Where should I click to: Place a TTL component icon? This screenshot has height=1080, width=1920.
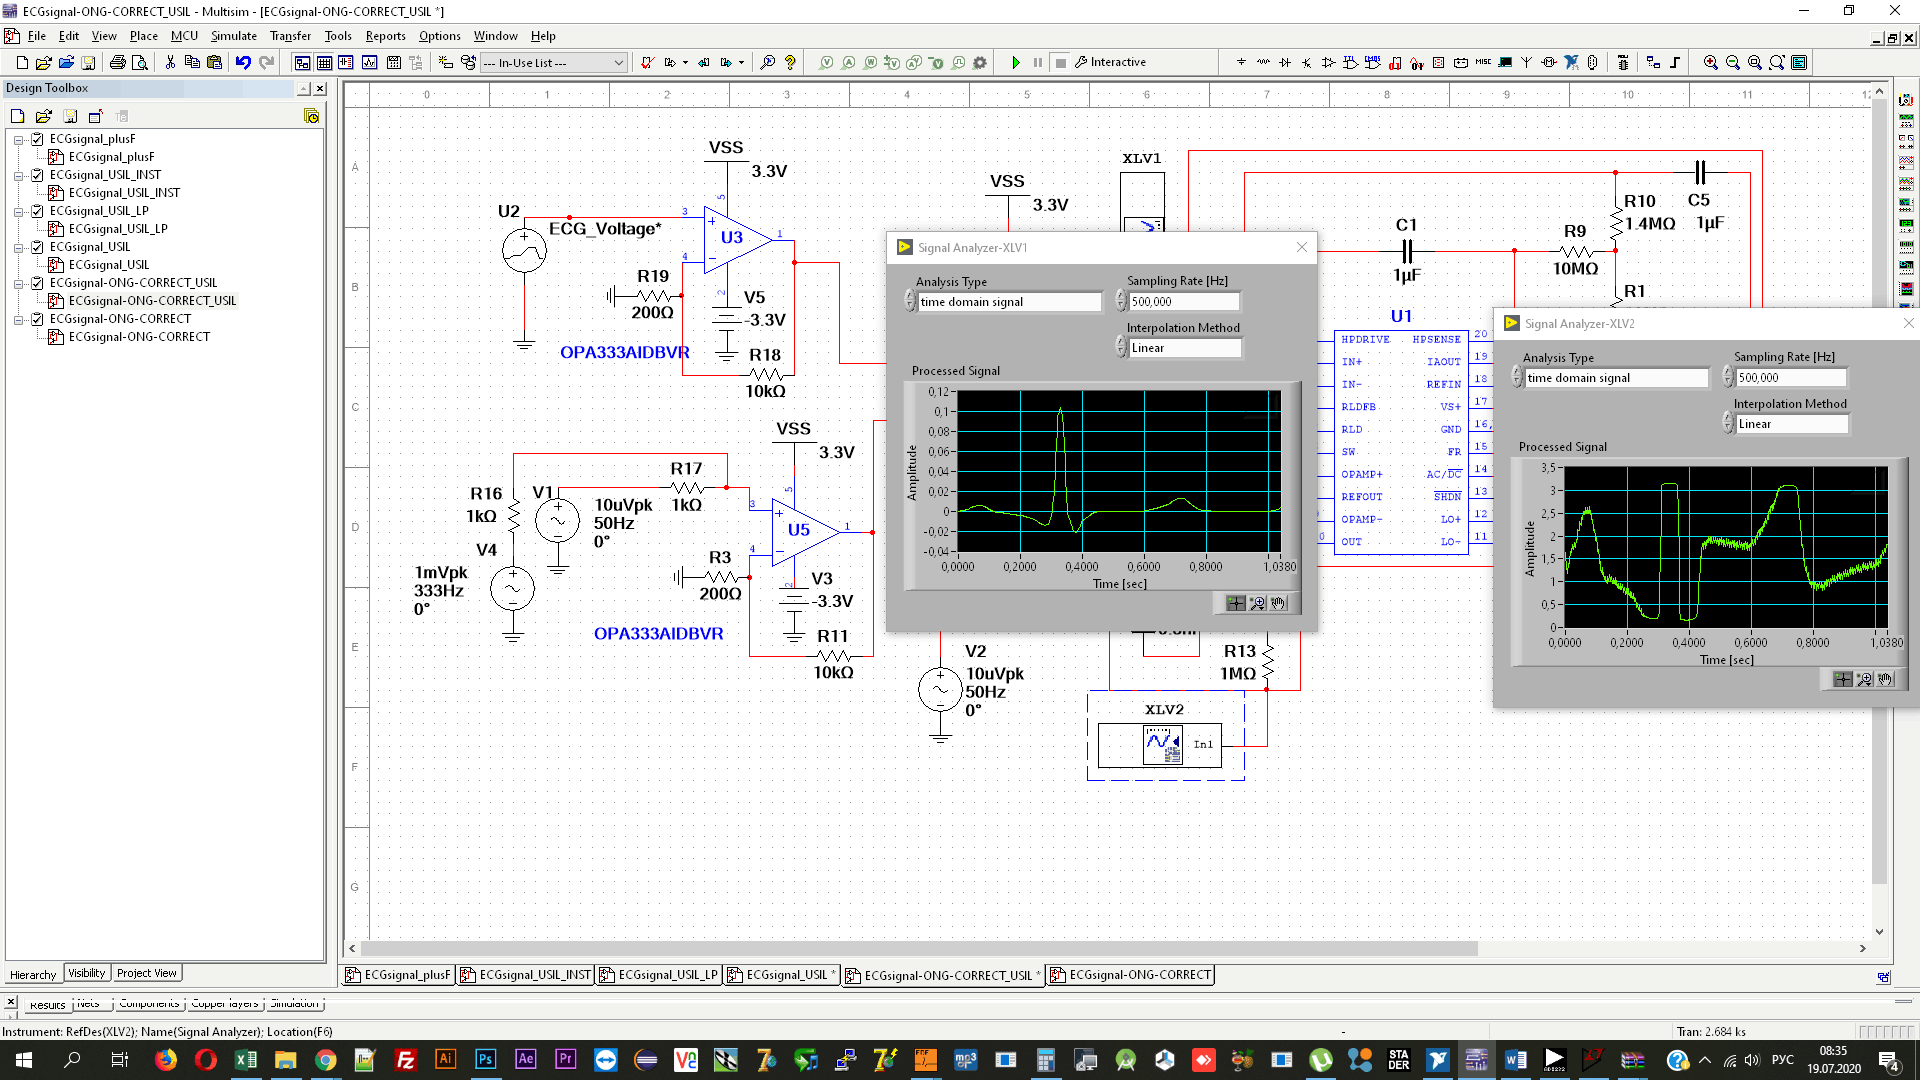point(1351,62)
